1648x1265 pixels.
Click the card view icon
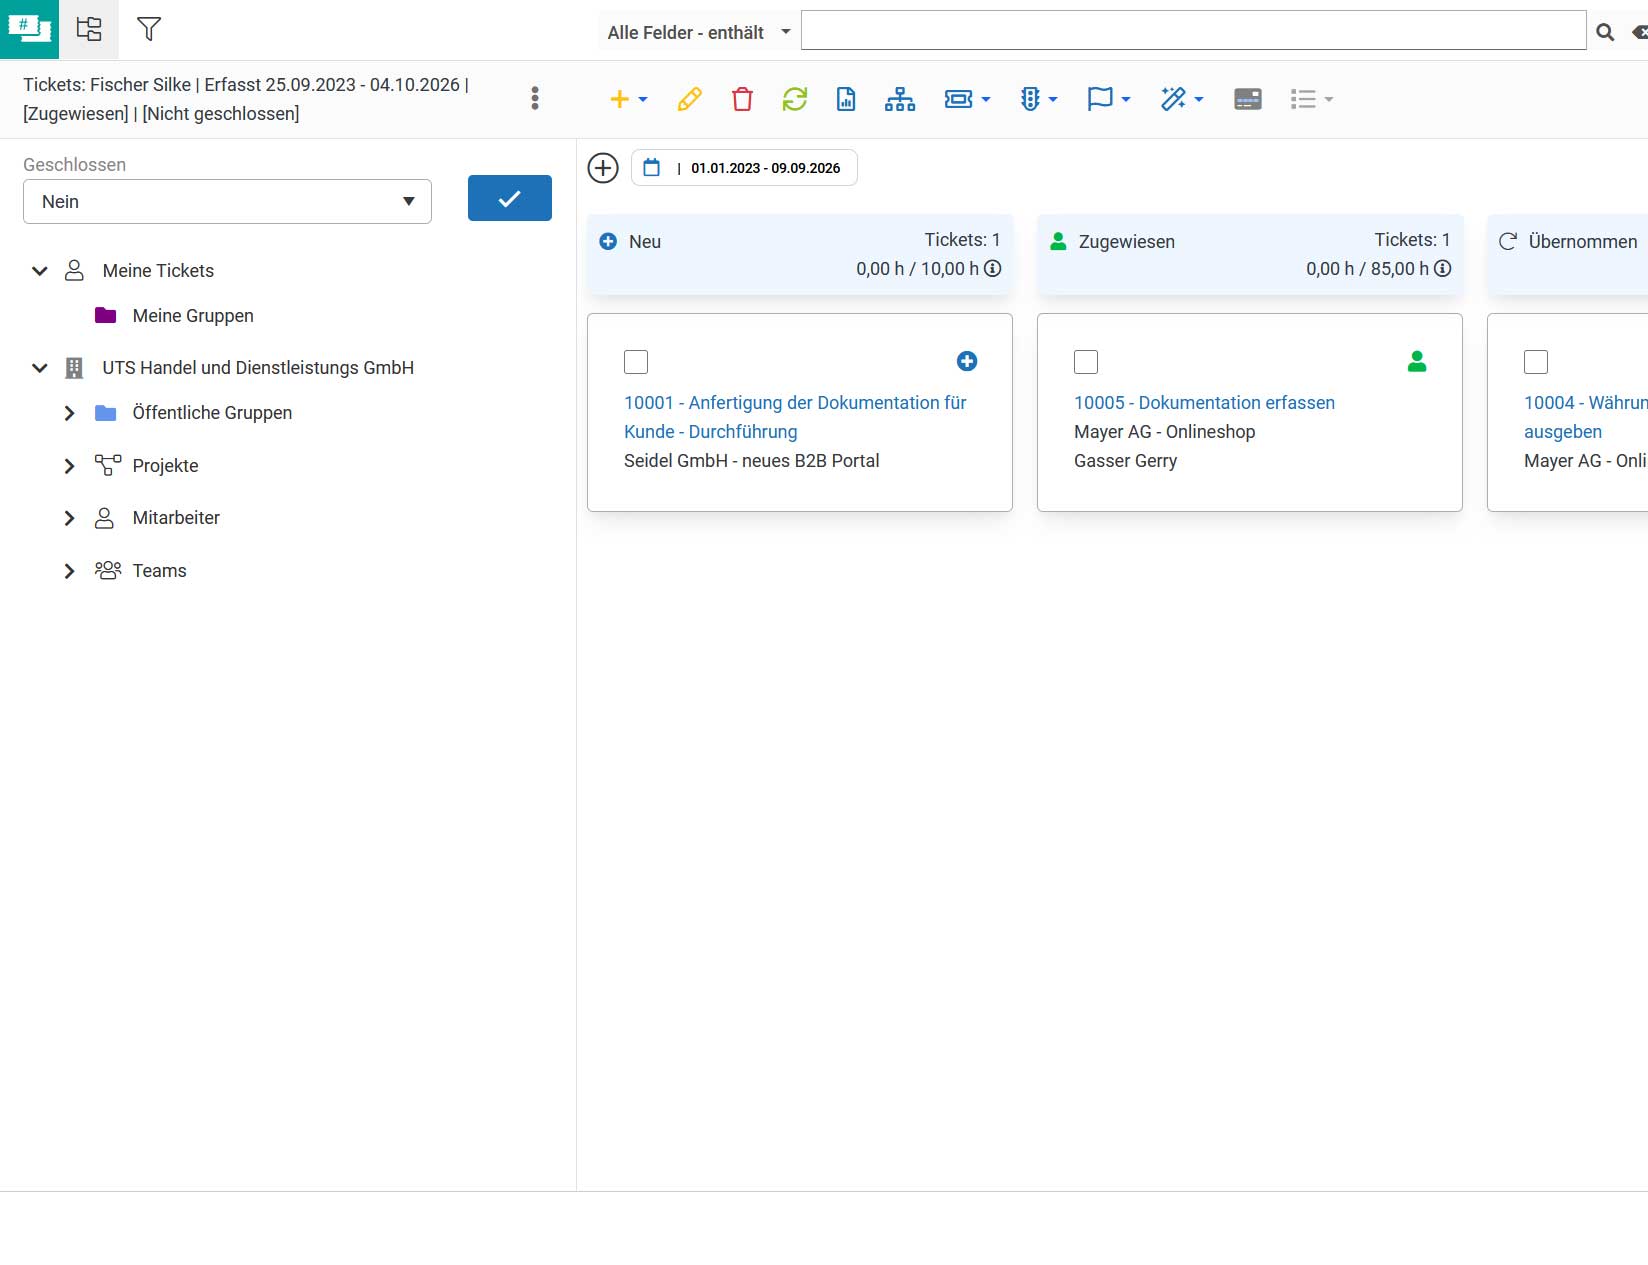coord(1248,99)
